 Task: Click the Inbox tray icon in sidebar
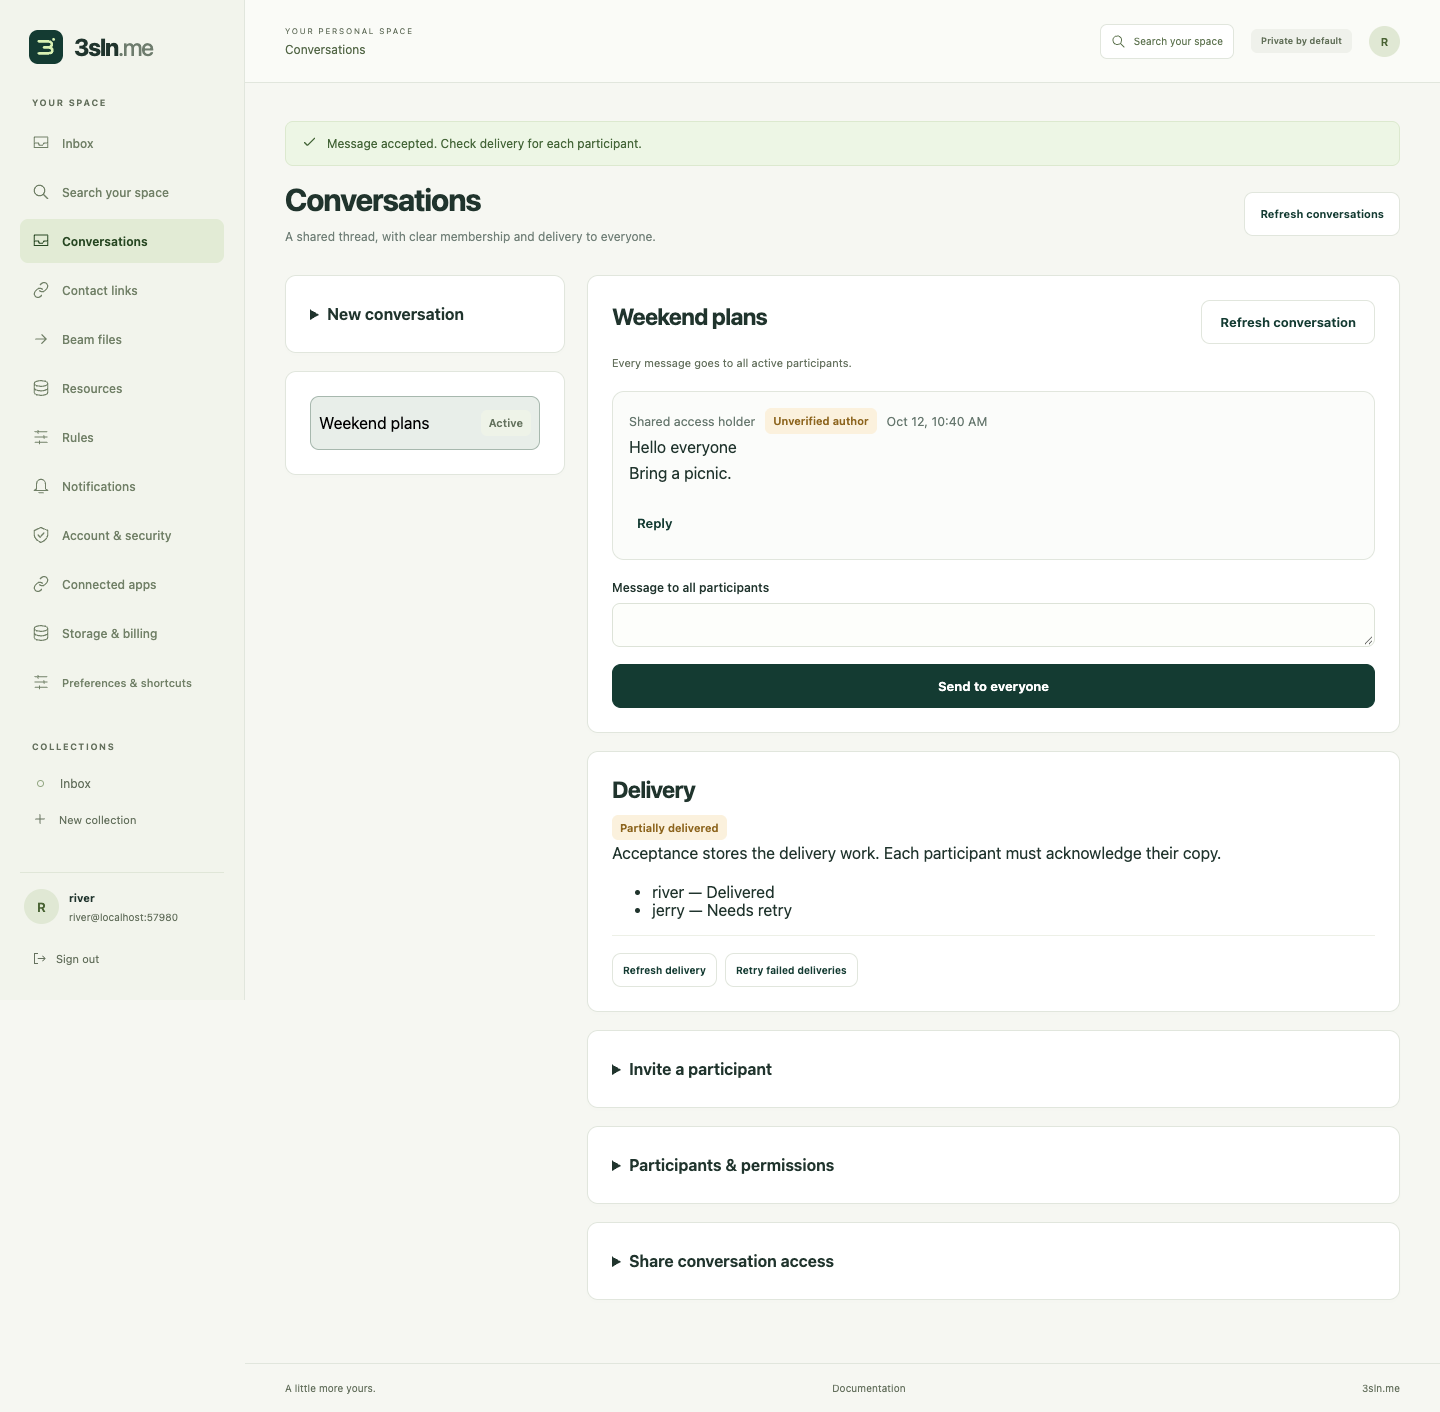[41, 143]
